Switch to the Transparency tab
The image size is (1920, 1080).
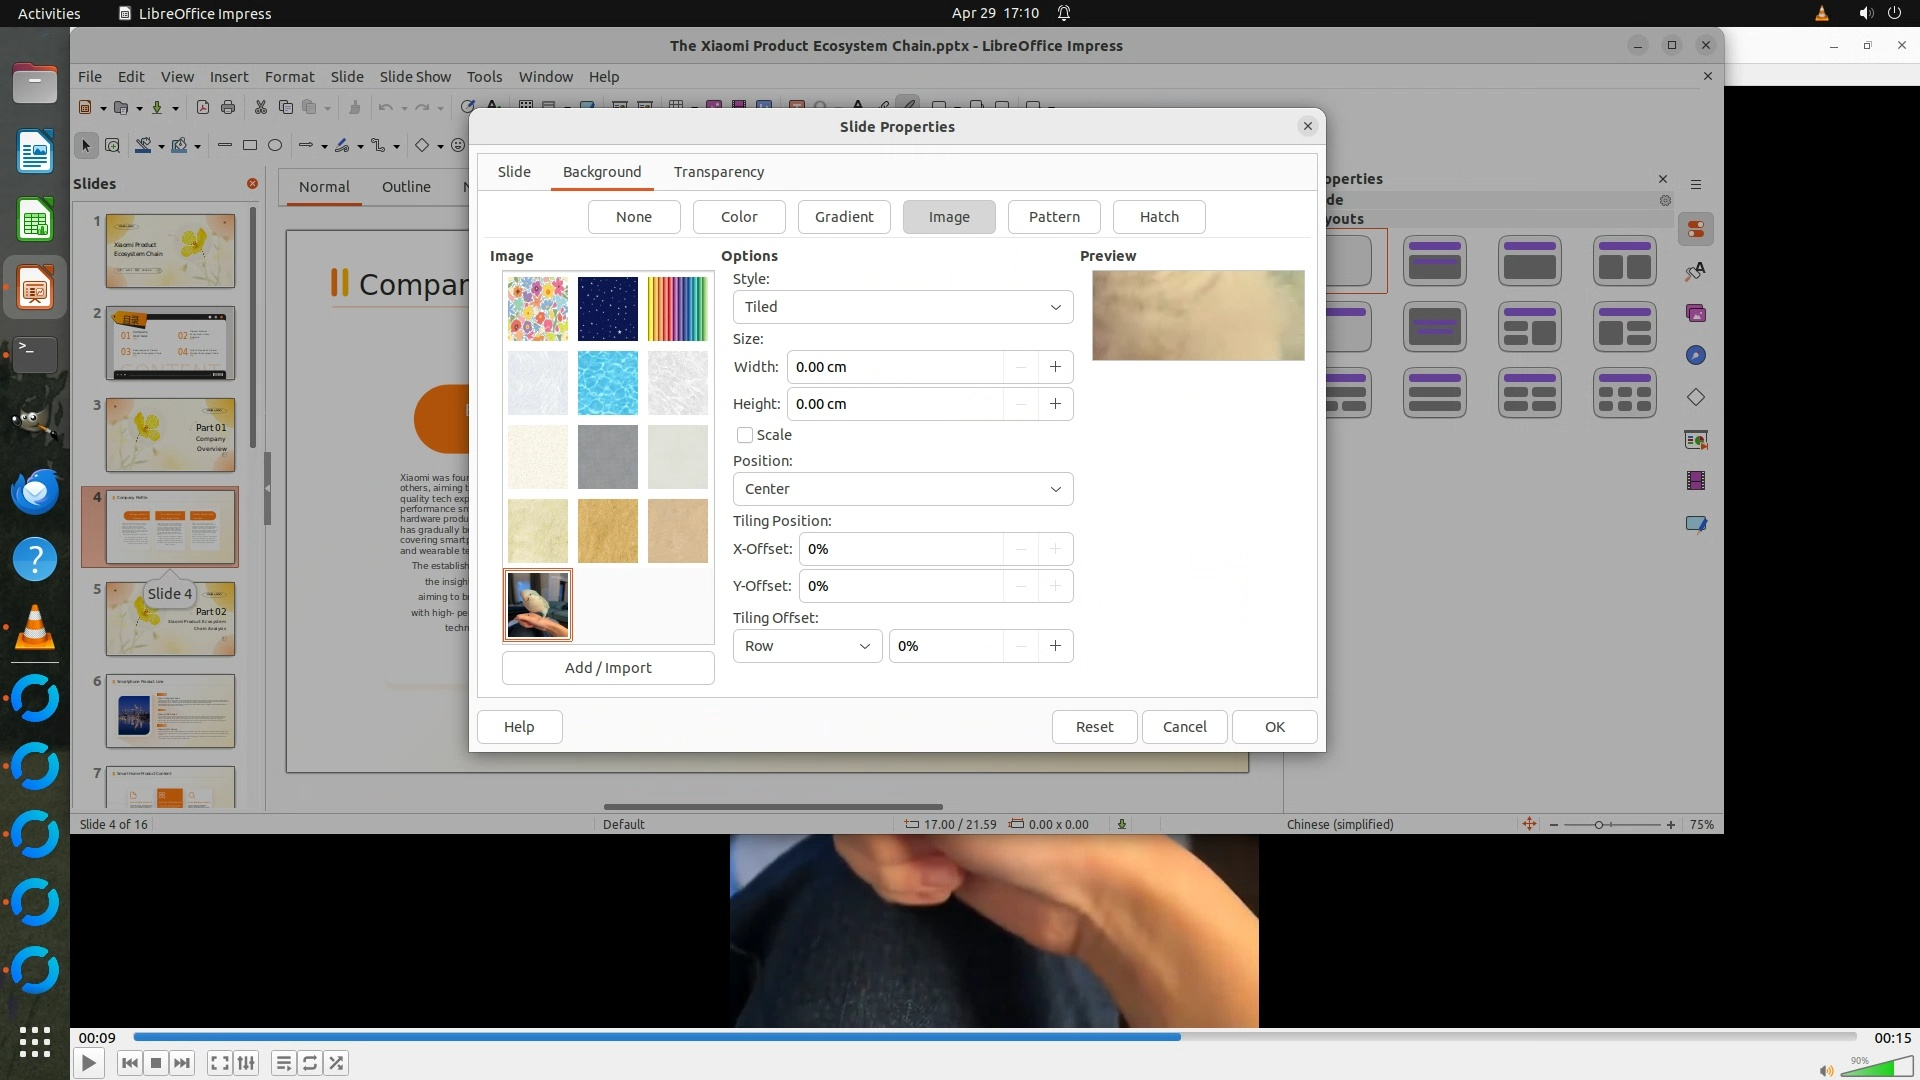[x=718, y=172]
